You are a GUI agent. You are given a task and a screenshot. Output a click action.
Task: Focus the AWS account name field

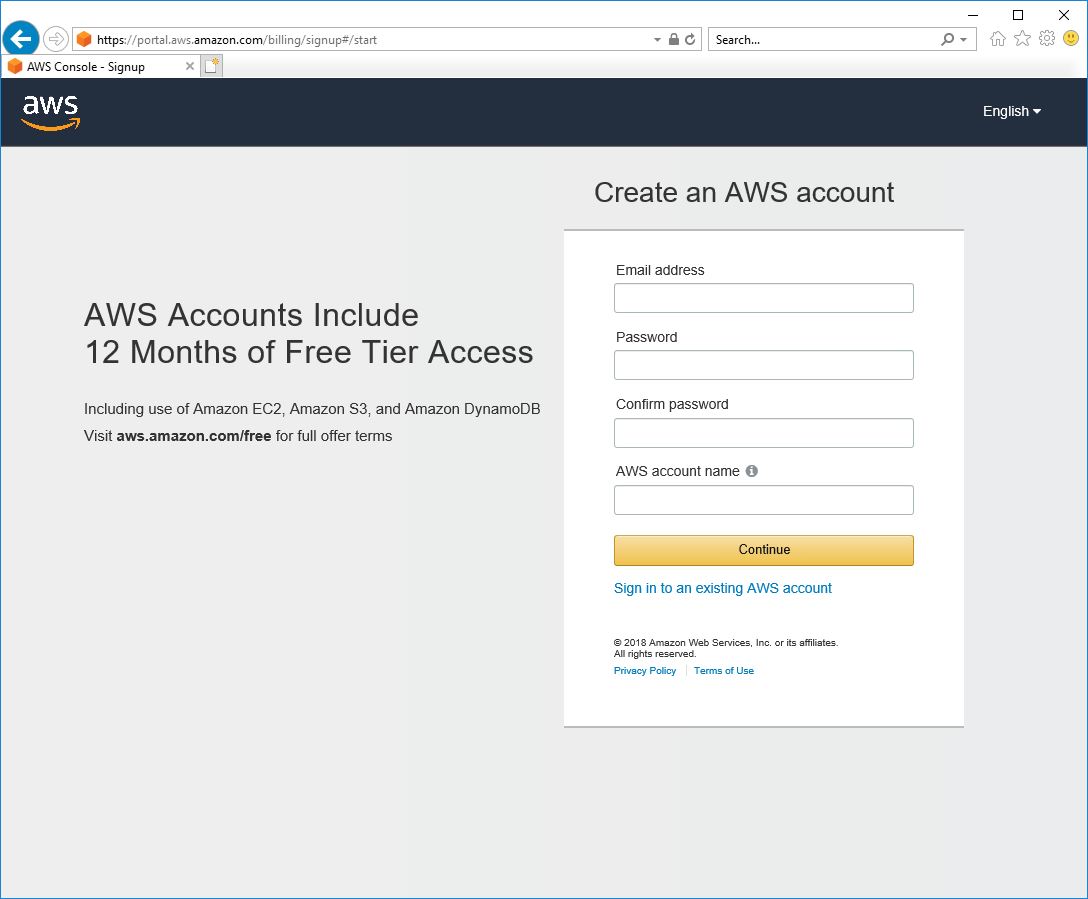(763, 500)
